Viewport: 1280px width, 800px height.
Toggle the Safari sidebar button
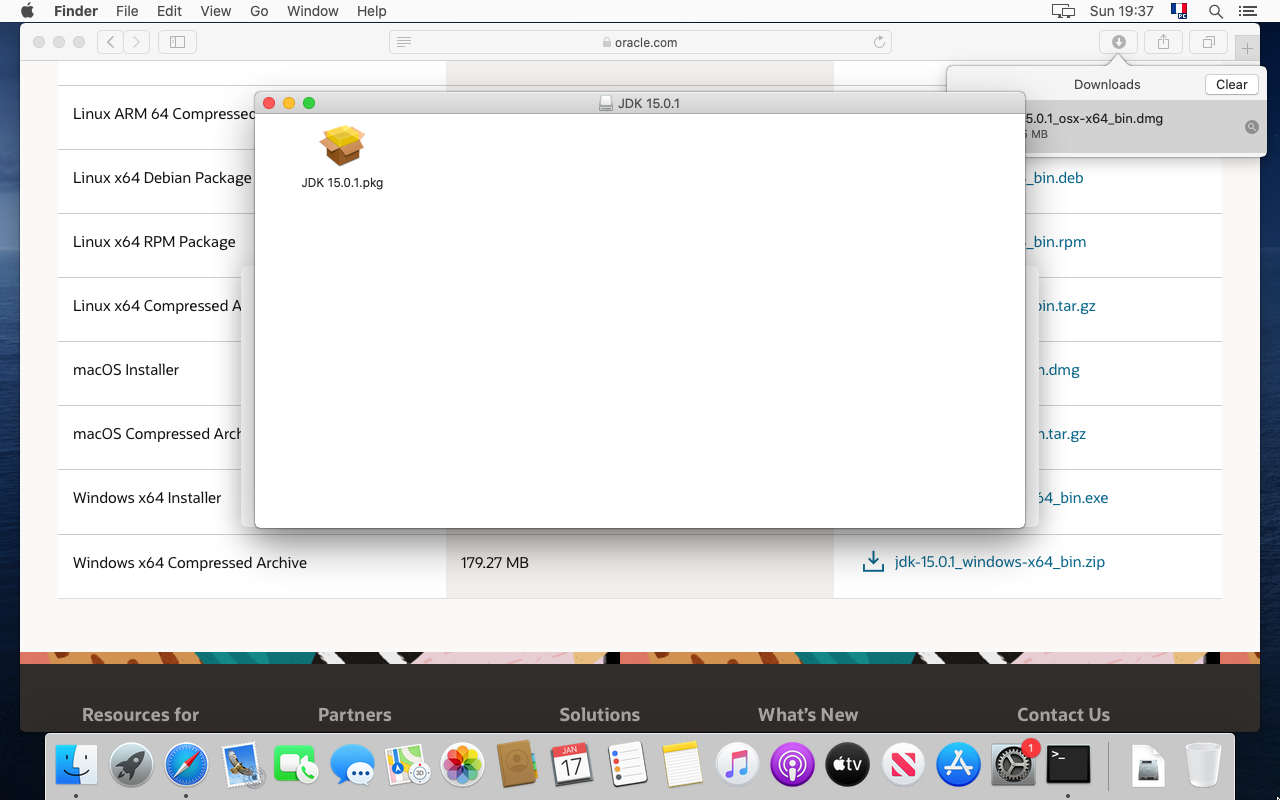[x=177, y=42]
